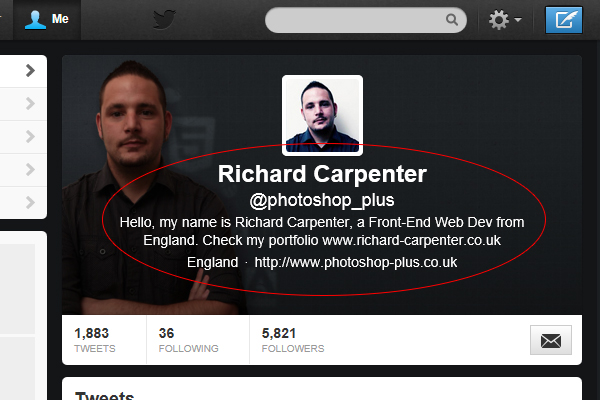View the 5,821 Followers list
This screenshot has width=600, height=400.
click(x=293, y=340)
